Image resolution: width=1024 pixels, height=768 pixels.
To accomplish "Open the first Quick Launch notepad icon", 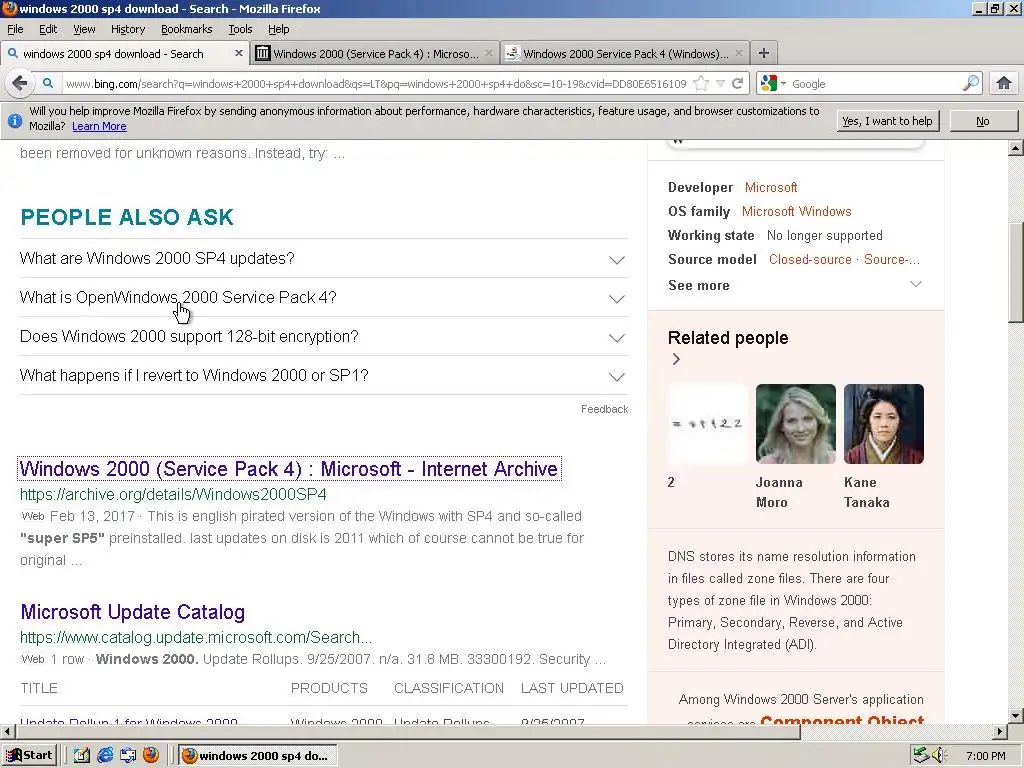I will point(82,756).
